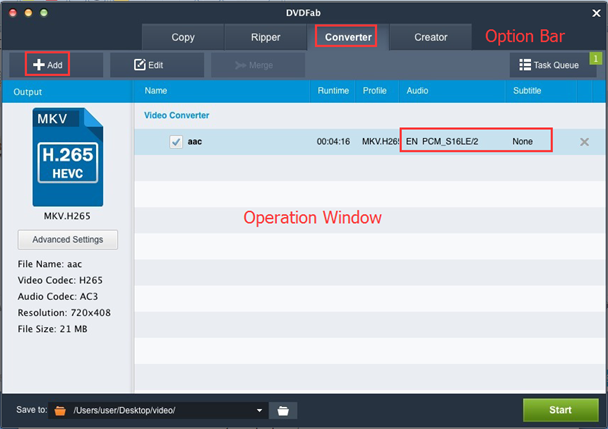Select the Converter tab
Viewport: 608px width, 429px height.
[x=348, y=37]
